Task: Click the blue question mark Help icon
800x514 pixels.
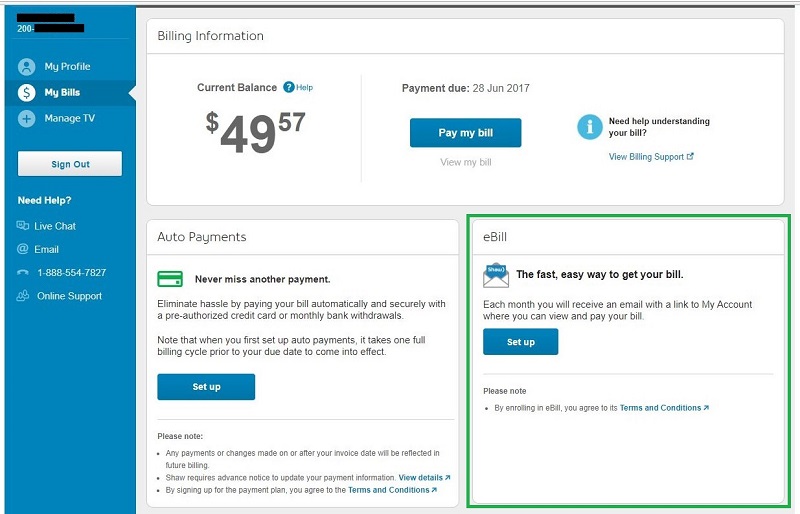Action: click(x=289, y=88)
